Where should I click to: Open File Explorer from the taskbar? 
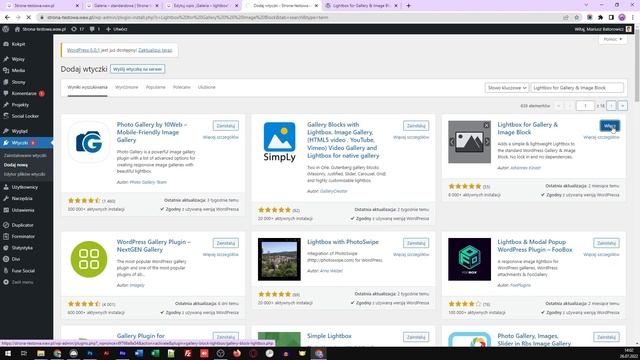click(x=41, y=353)
